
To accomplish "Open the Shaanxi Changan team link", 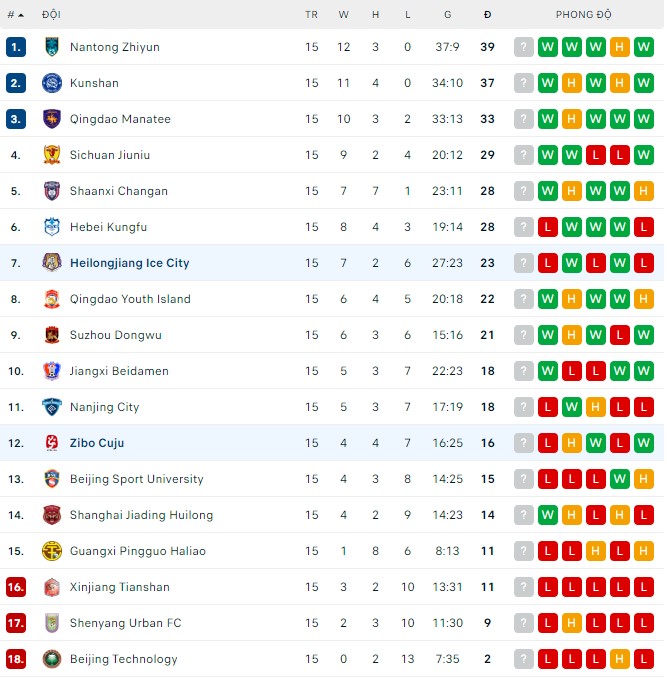I will 119,191.
